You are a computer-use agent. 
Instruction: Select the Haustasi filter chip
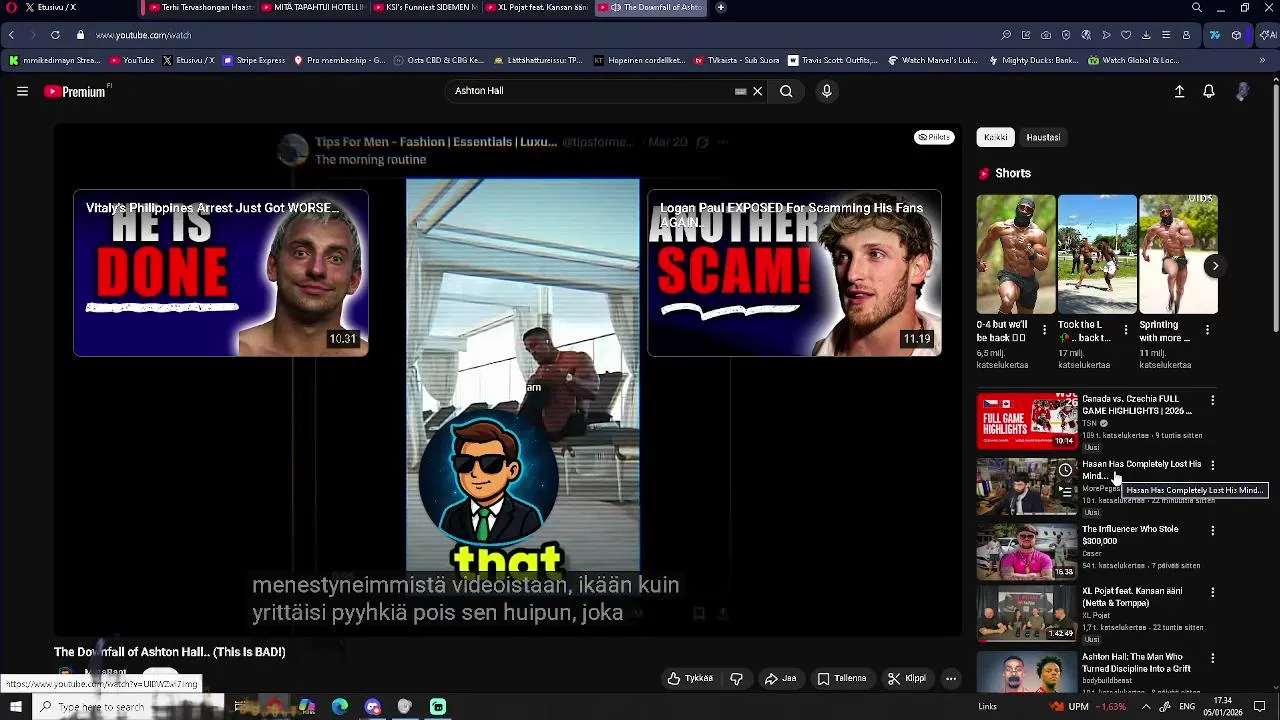[x=1043, y=137]
